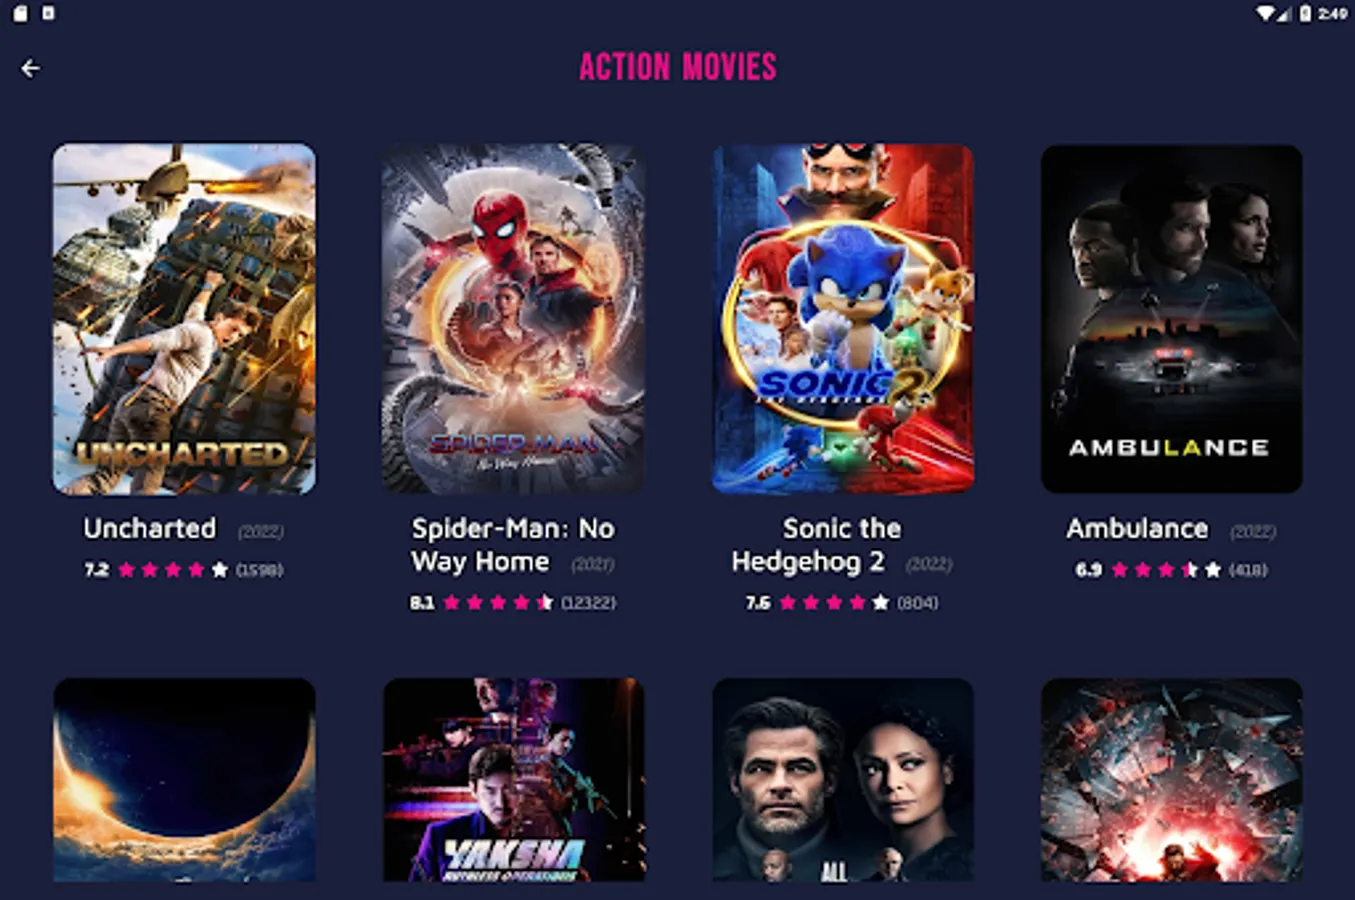Select the Uncharted title text
This screenshot has width=1355, height=900.
[x=150, y=528]
